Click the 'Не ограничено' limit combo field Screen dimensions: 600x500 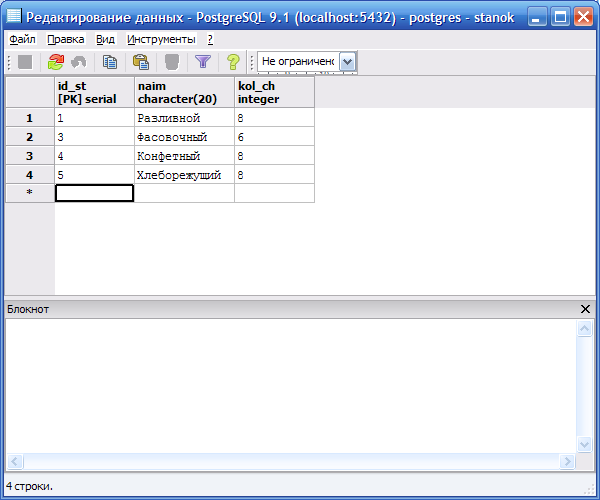click(x=298, y=62)
